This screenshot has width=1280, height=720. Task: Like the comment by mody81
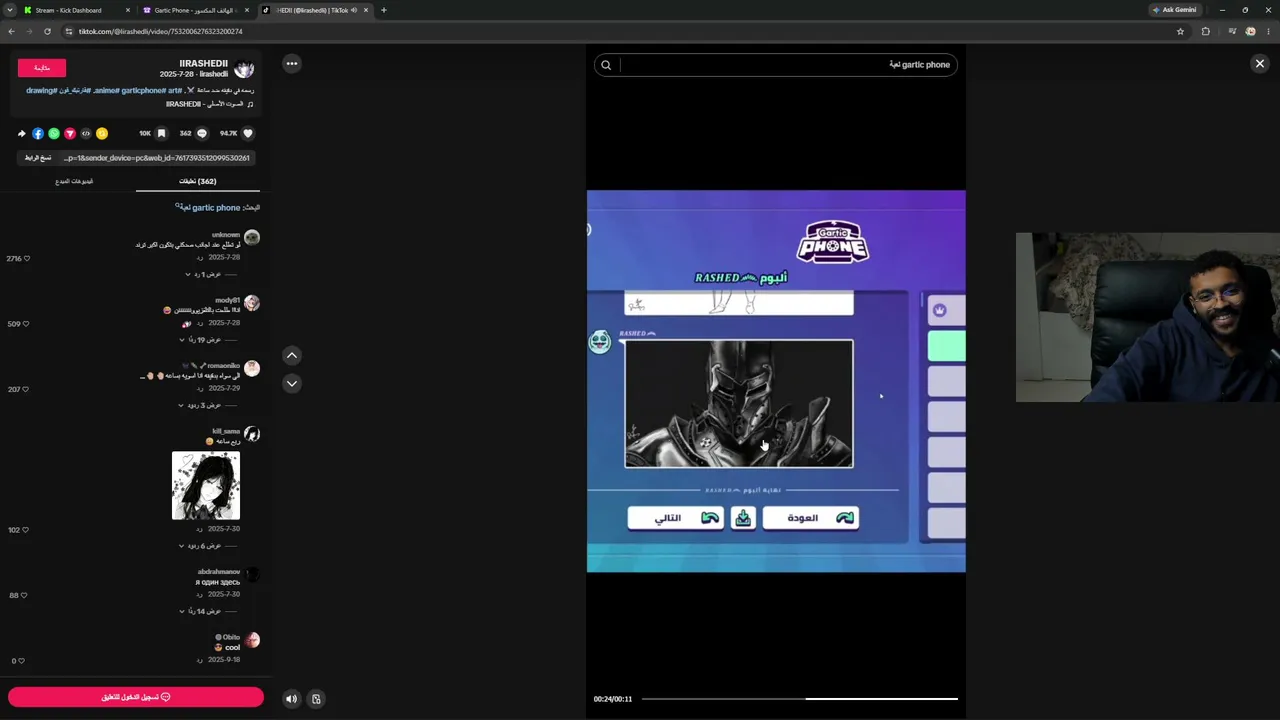click(x=26, y=324)
